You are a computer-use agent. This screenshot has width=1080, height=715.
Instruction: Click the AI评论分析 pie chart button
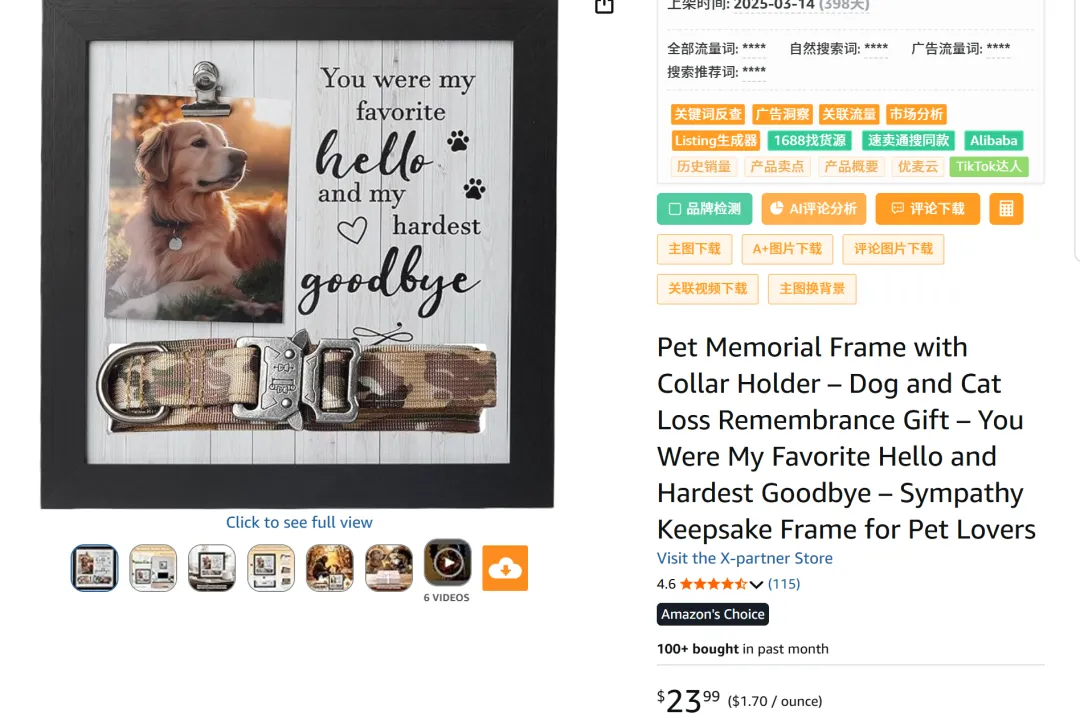[x=813, y=209]
